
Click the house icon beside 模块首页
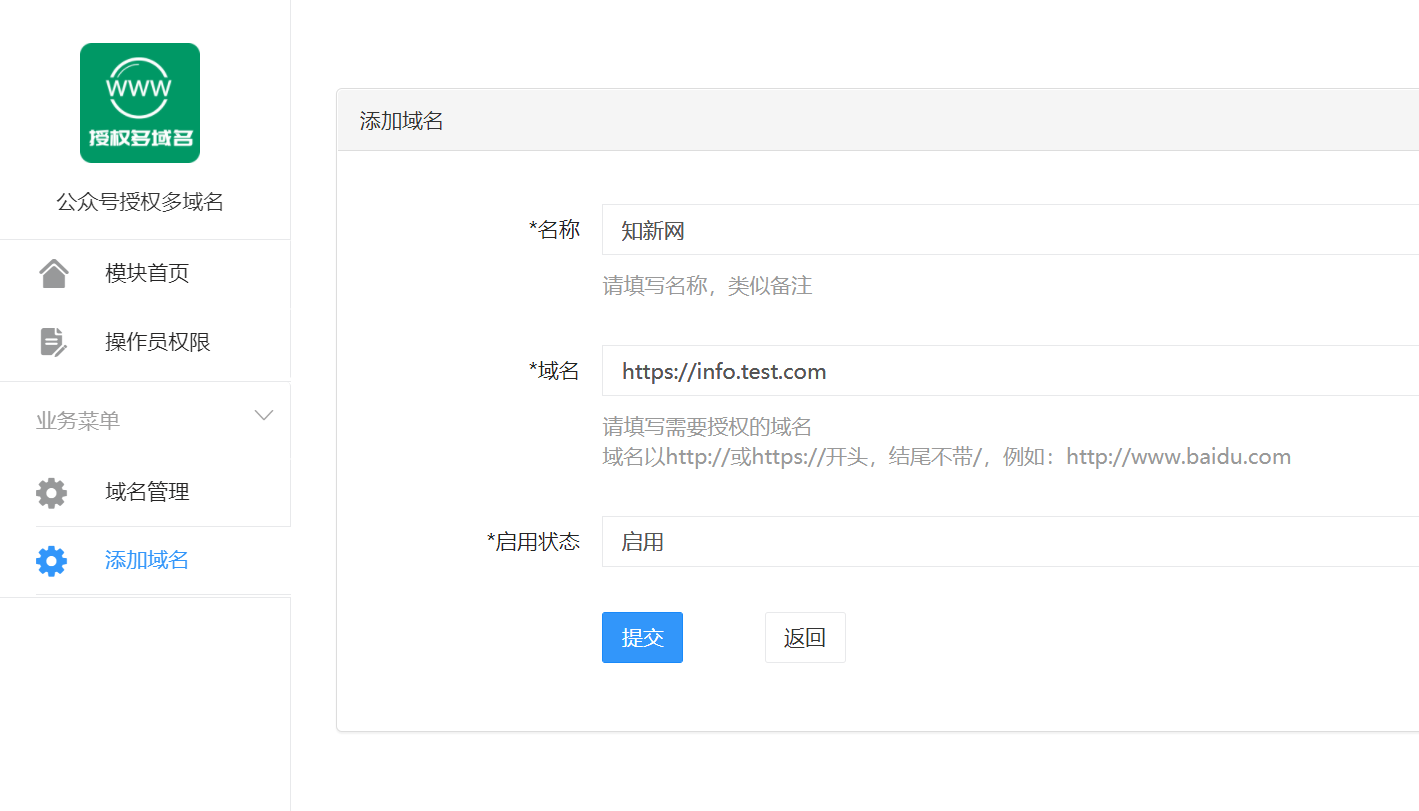click(x=53, y=273)
